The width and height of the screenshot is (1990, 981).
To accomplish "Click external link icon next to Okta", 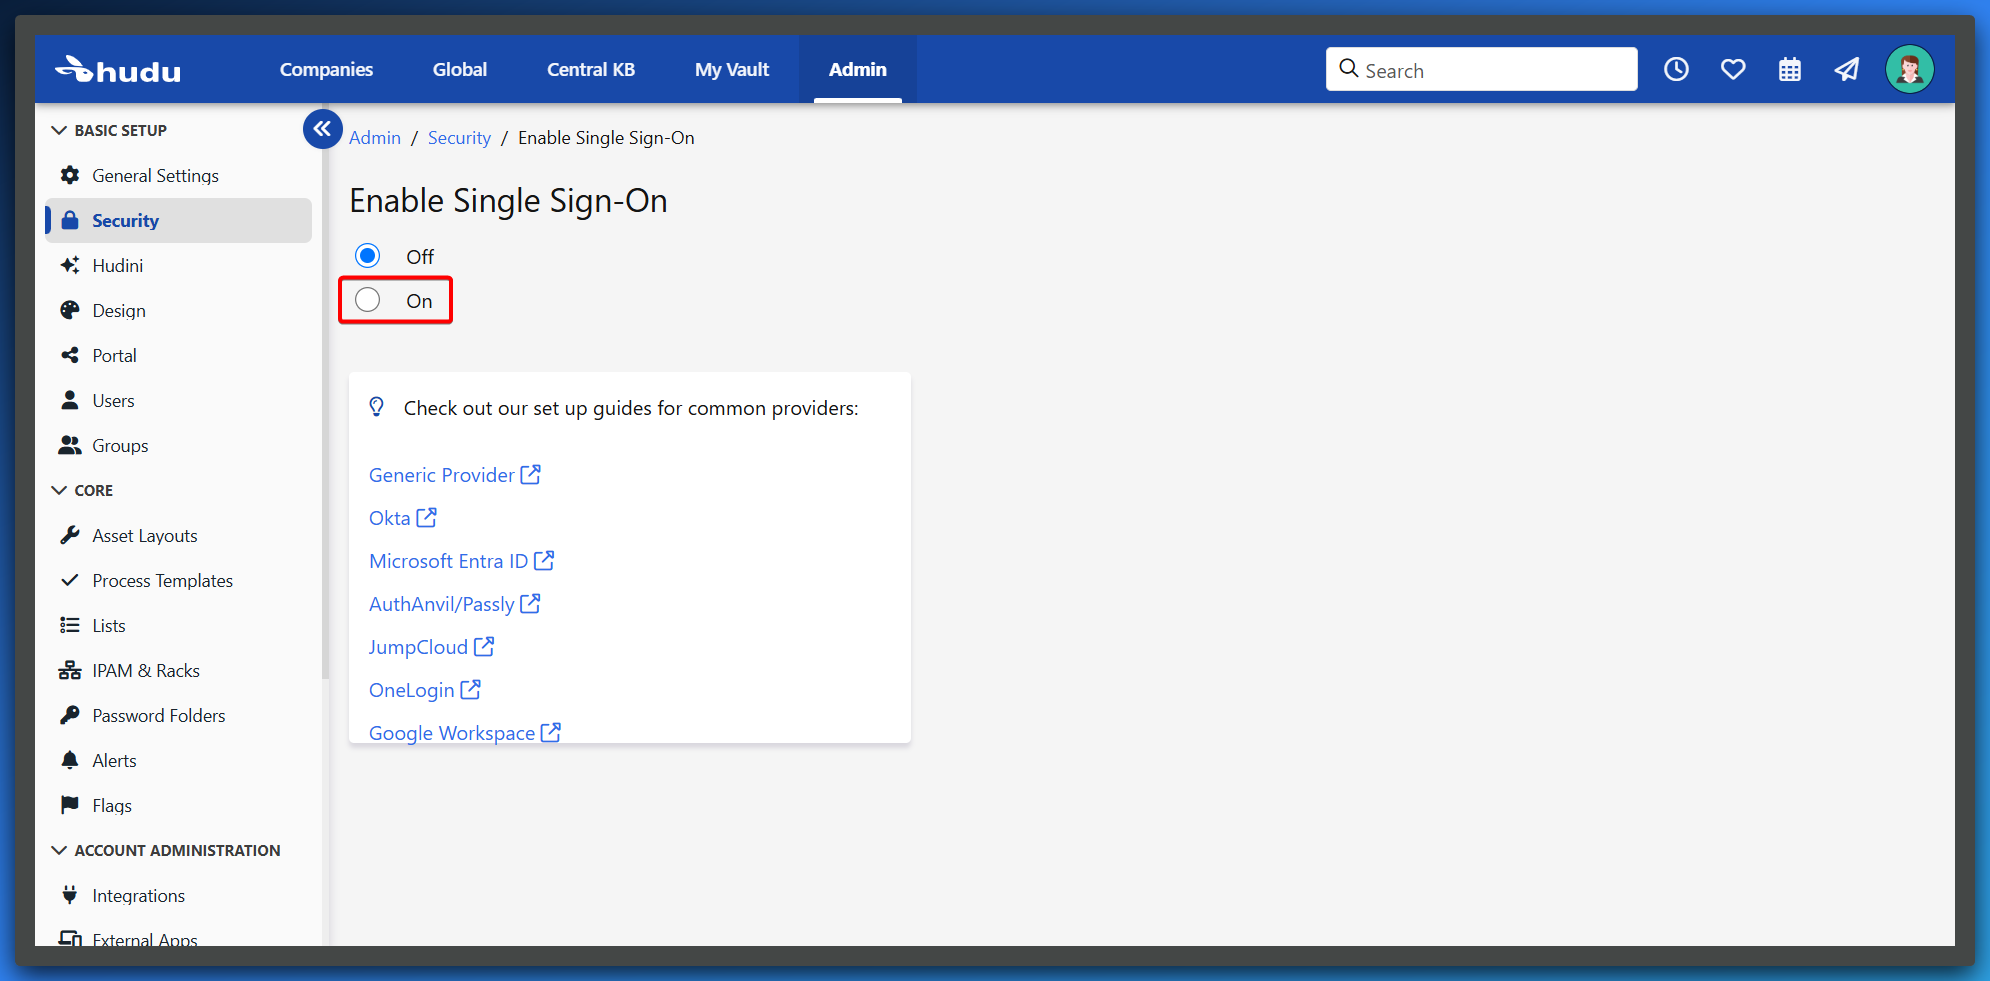I will click(x=427, y=517).
